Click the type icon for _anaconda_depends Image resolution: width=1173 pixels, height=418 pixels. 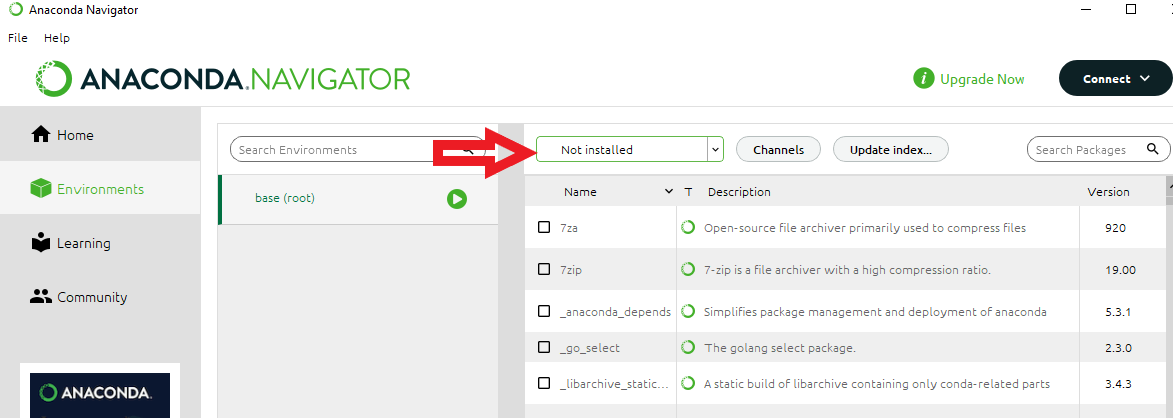pos(688,311)
